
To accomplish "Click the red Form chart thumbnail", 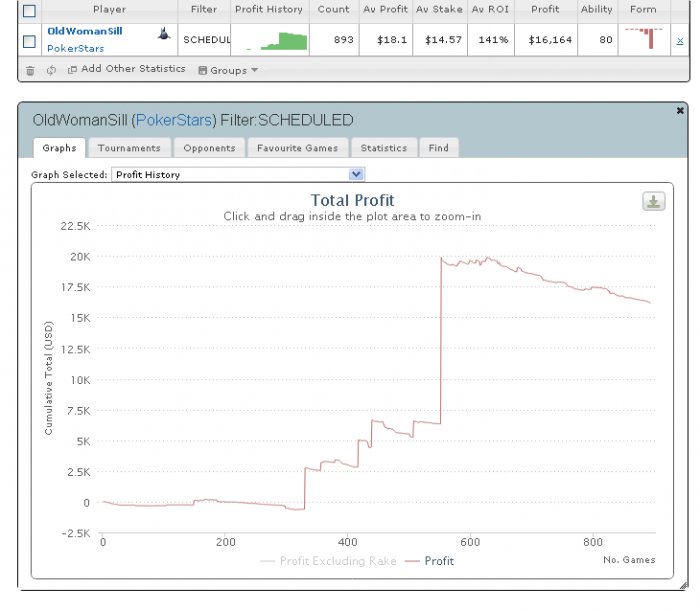I will point(644,38).
